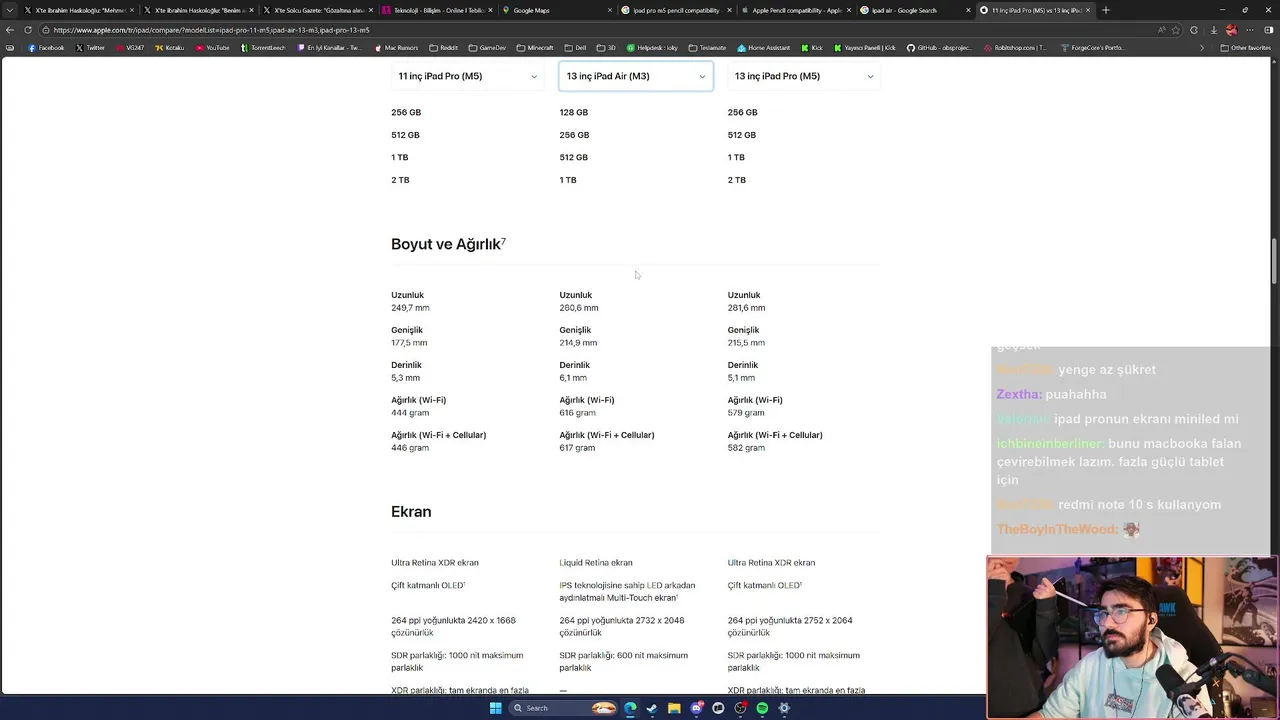
Task: Open the tab search chevron at top left
Action: pyautogui.click(x=11, y=10)
